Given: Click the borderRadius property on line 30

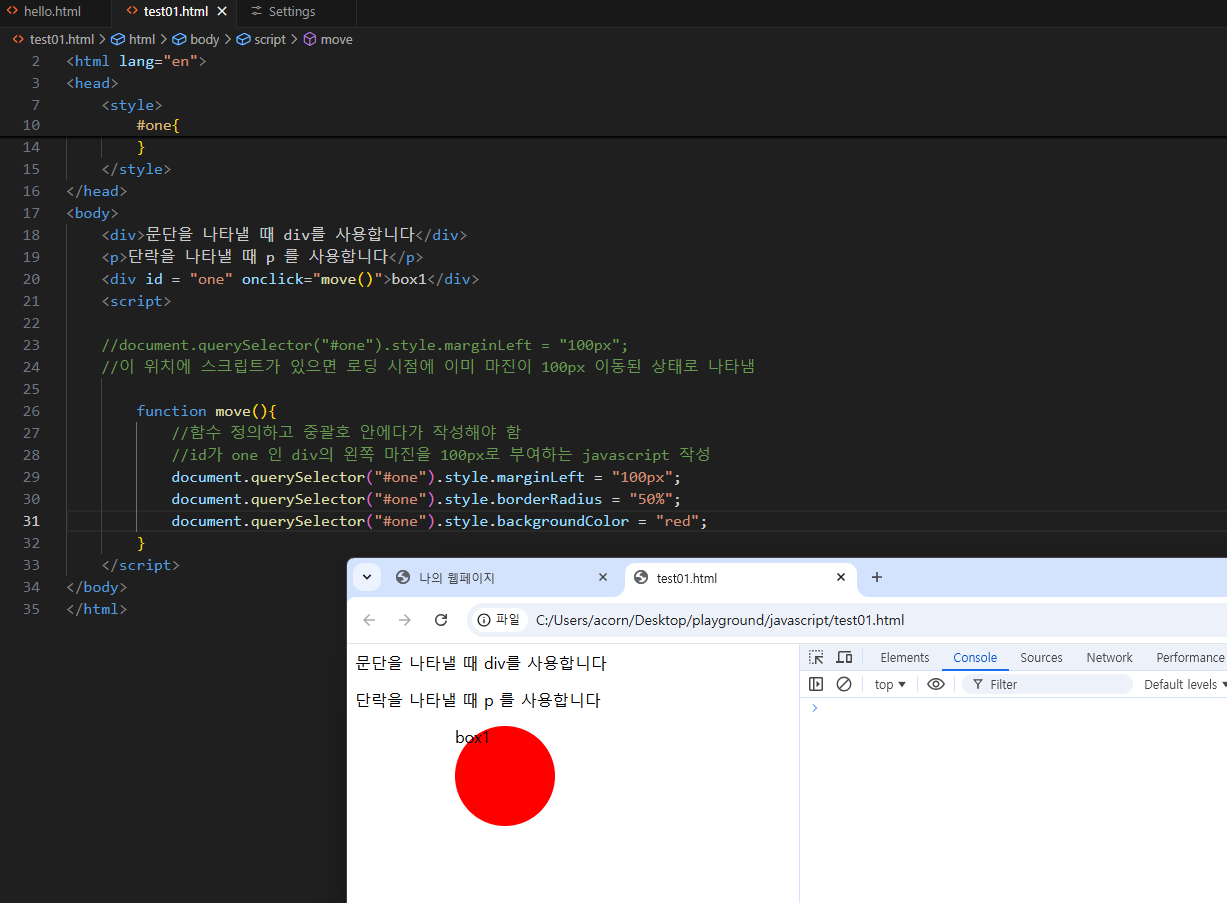Looking at the screenshot, I should click(x=550, y=499).
